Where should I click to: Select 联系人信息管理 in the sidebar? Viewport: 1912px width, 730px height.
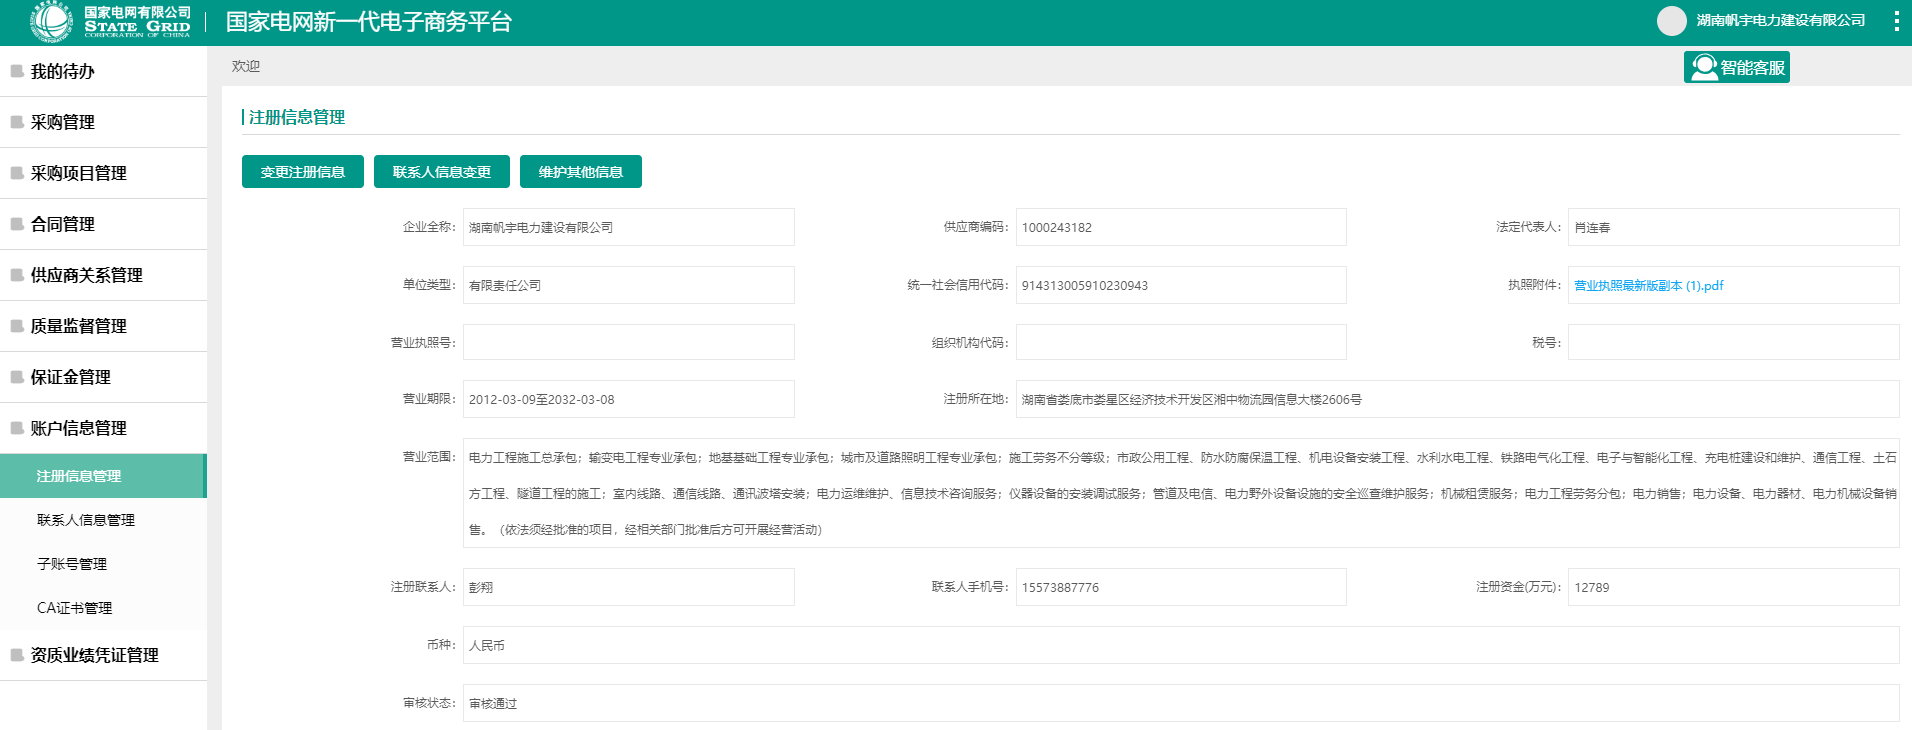(x=86, y=520)
